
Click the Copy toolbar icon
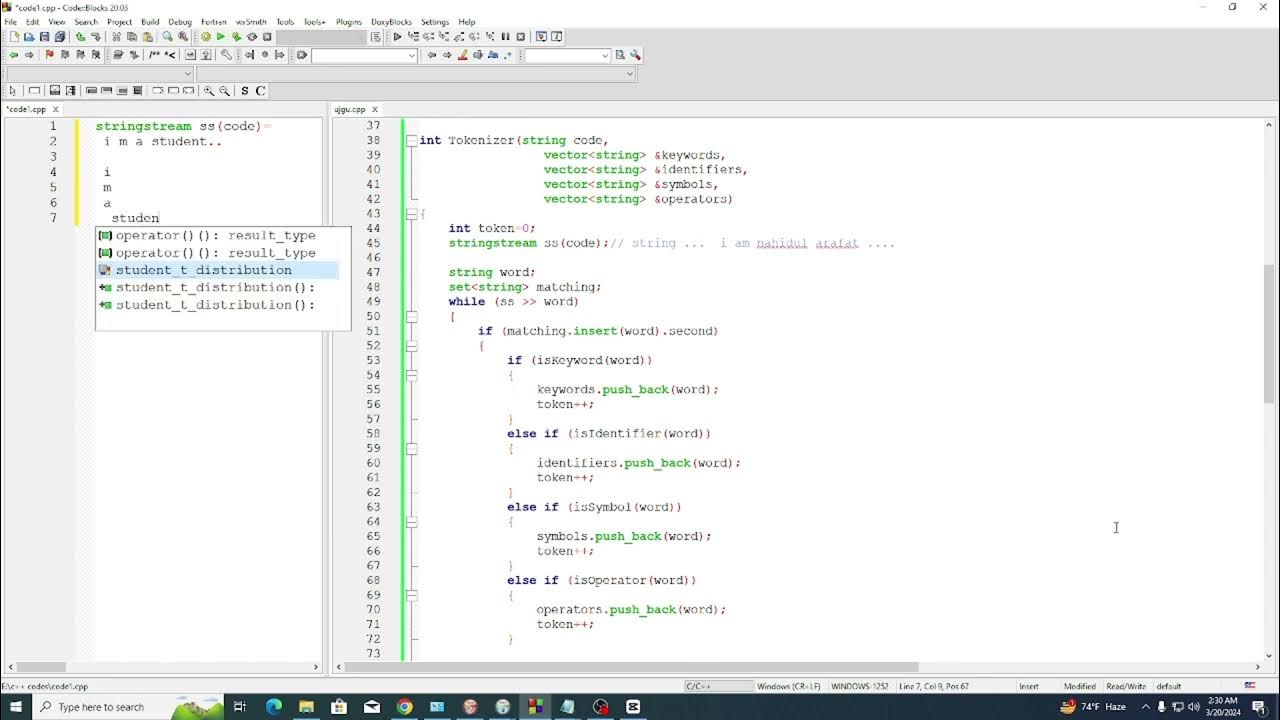coord(132,37)
